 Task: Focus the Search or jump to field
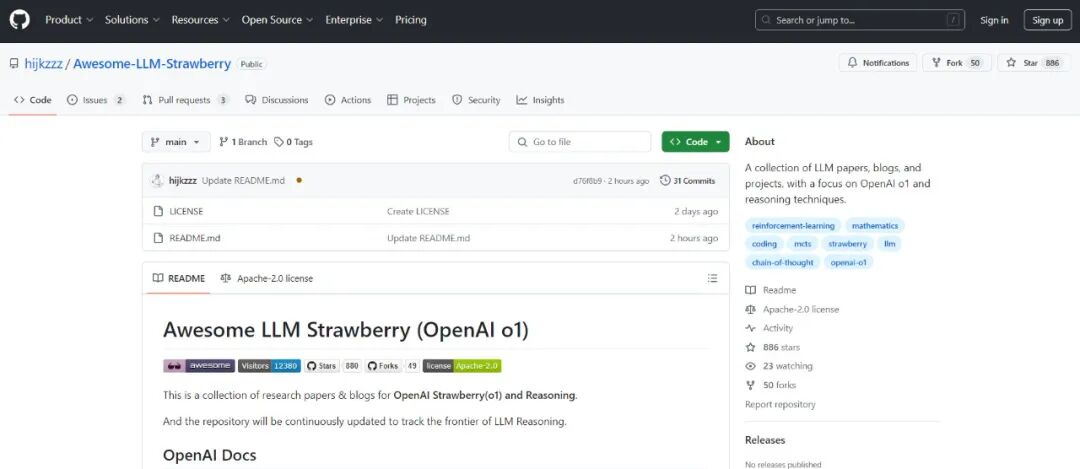[860, 20]
